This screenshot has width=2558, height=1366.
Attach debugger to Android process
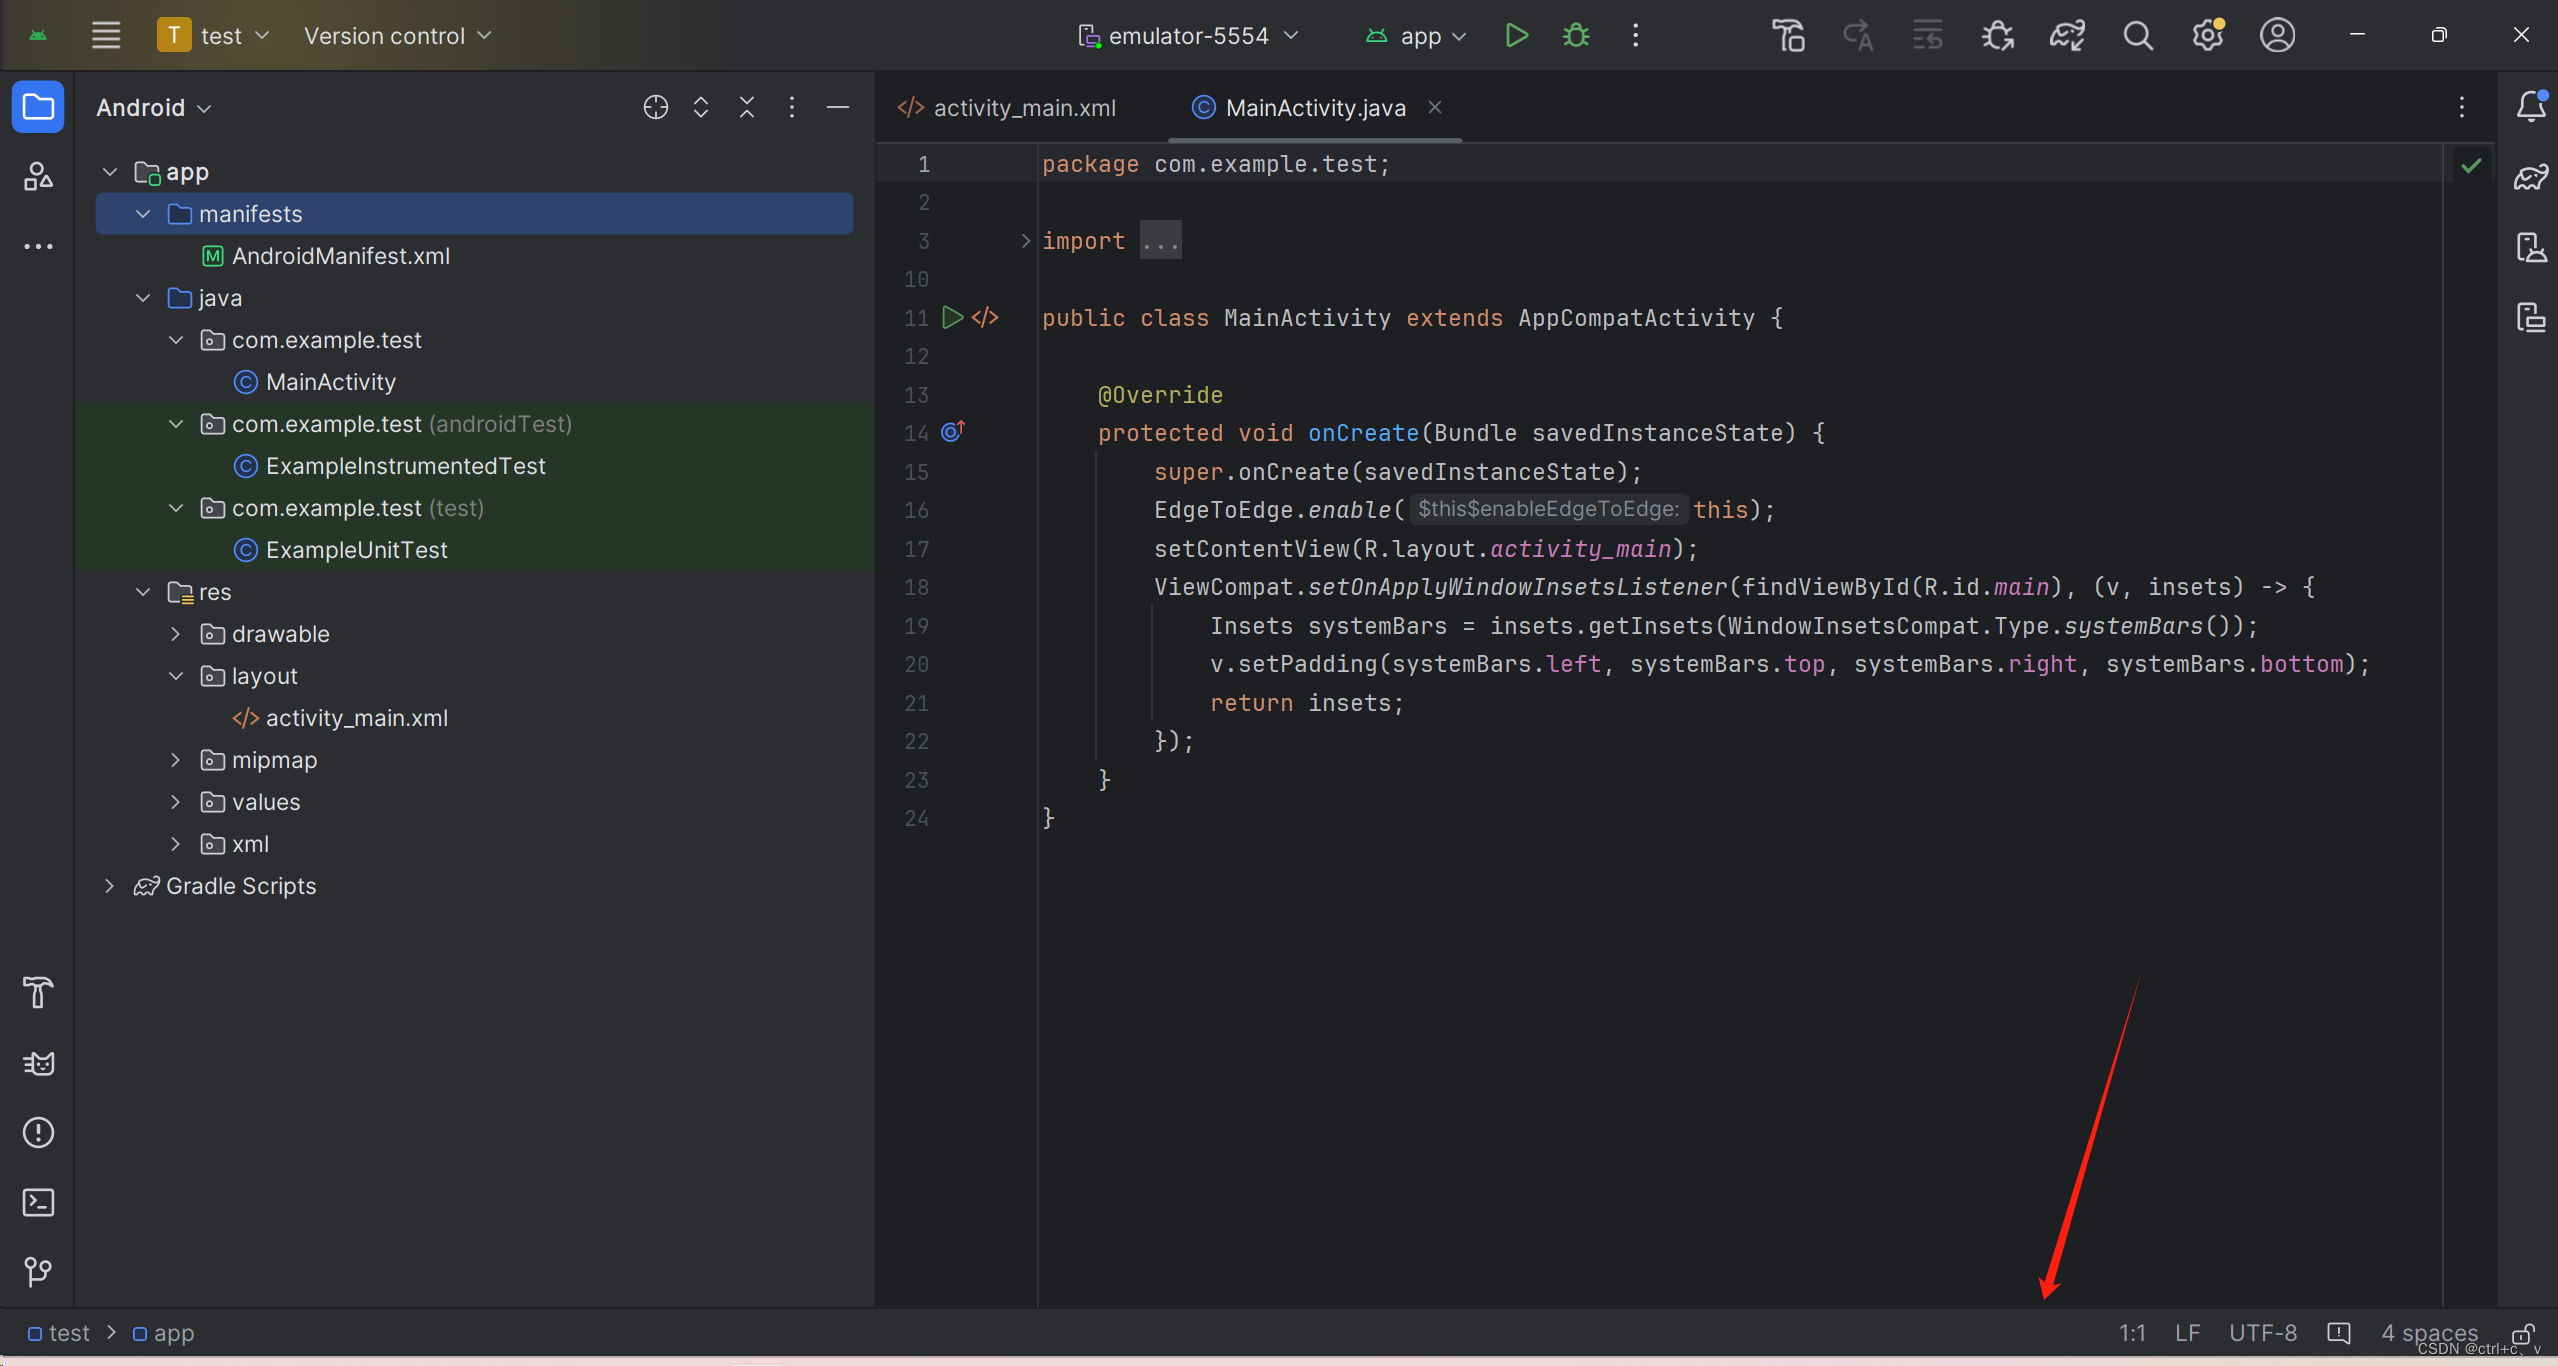(1998, 36)
